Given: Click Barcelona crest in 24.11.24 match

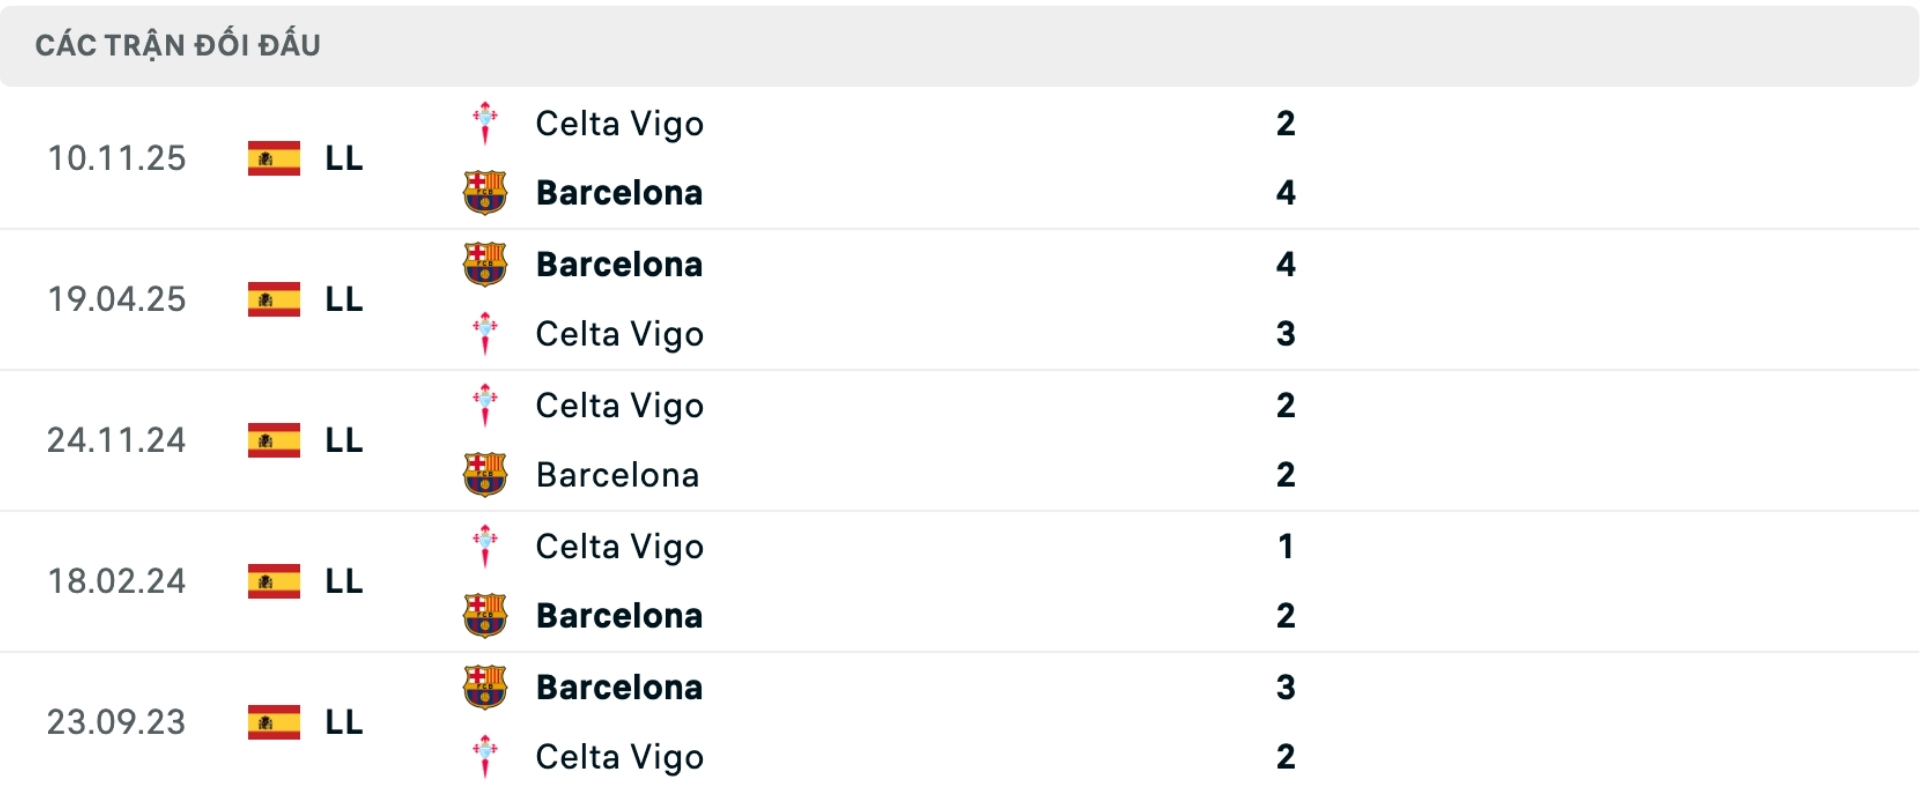Looking at the screenshot, I should (x=485, y=475).
